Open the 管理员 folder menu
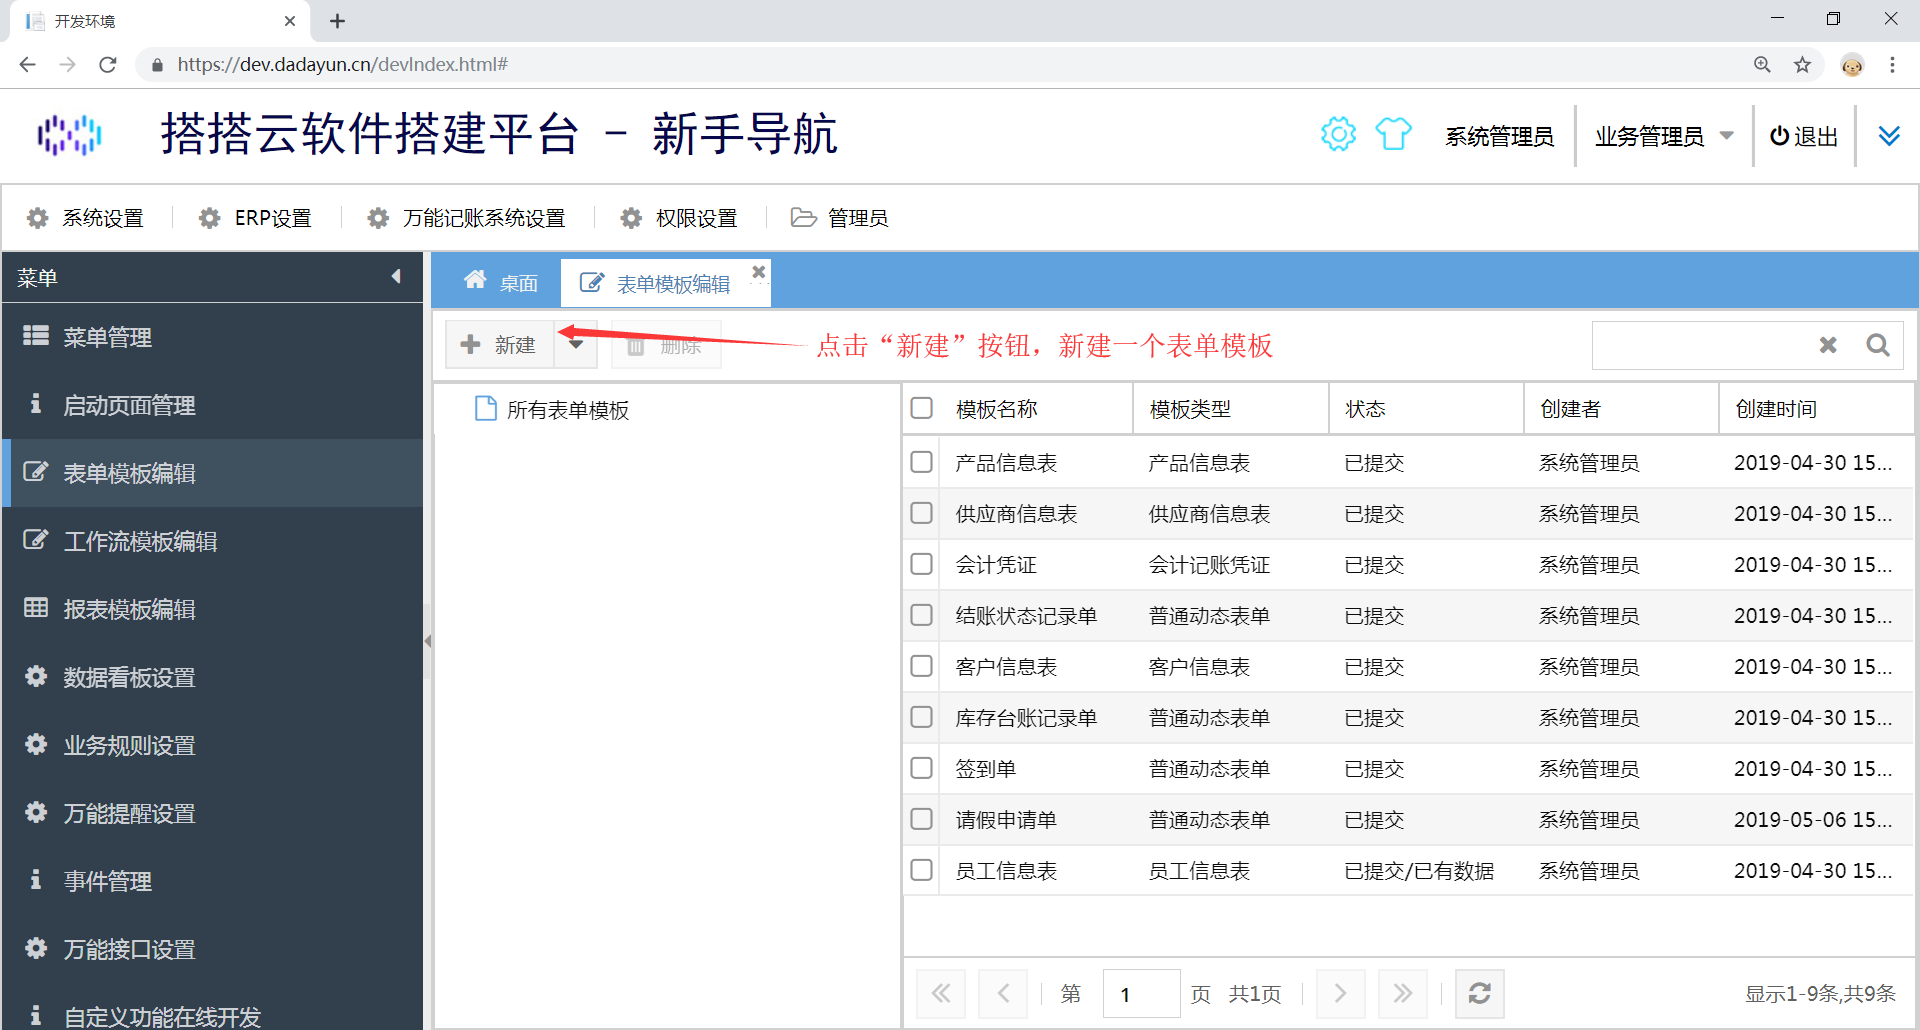Viewport: 1920px width, 1030px height. 839,218
